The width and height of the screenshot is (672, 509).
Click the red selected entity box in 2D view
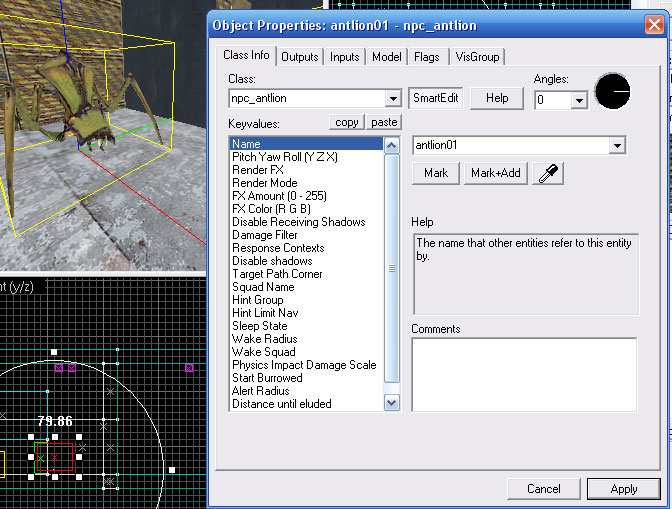54,457
